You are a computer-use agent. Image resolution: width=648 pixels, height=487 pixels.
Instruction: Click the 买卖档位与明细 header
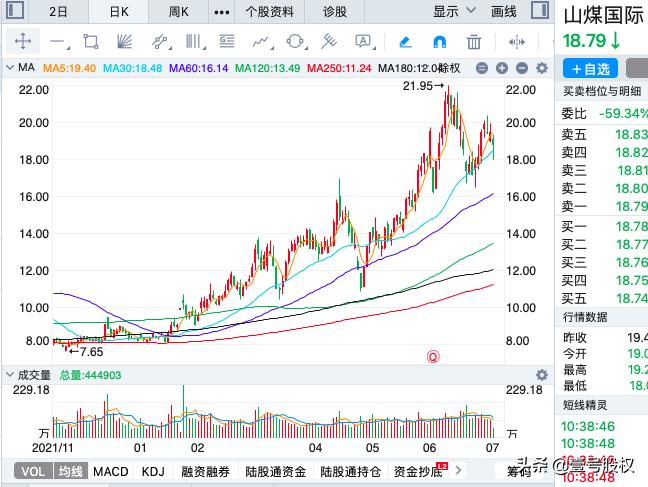[x=602, y=91]
